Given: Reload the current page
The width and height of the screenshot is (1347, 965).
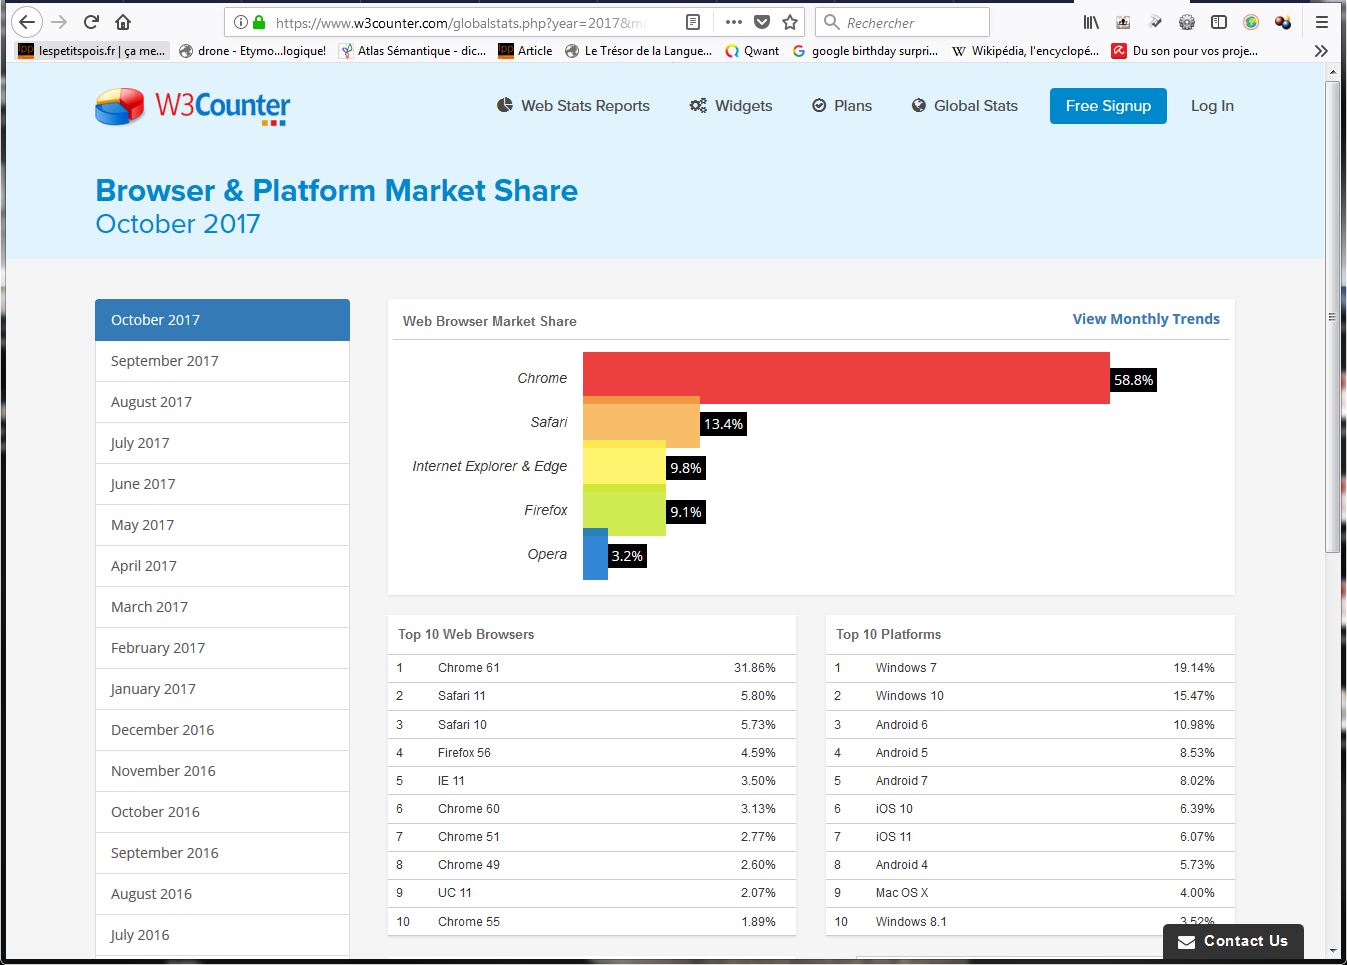Looking at the screenshot, I should [x=91, y=22].
